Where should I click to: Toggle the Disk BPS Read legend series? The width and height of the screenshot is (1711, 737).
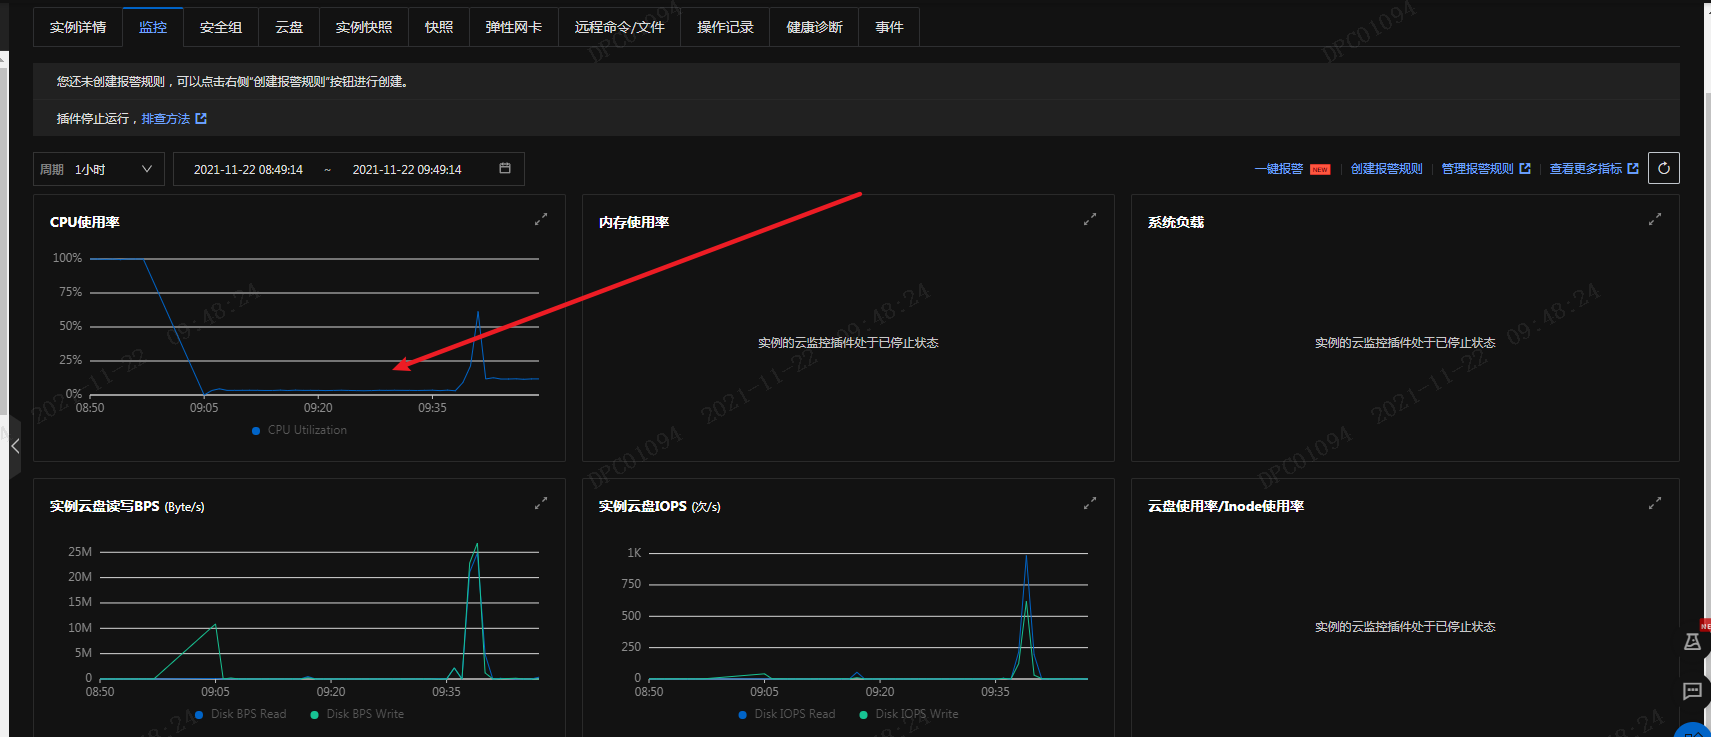click(241, 714)
